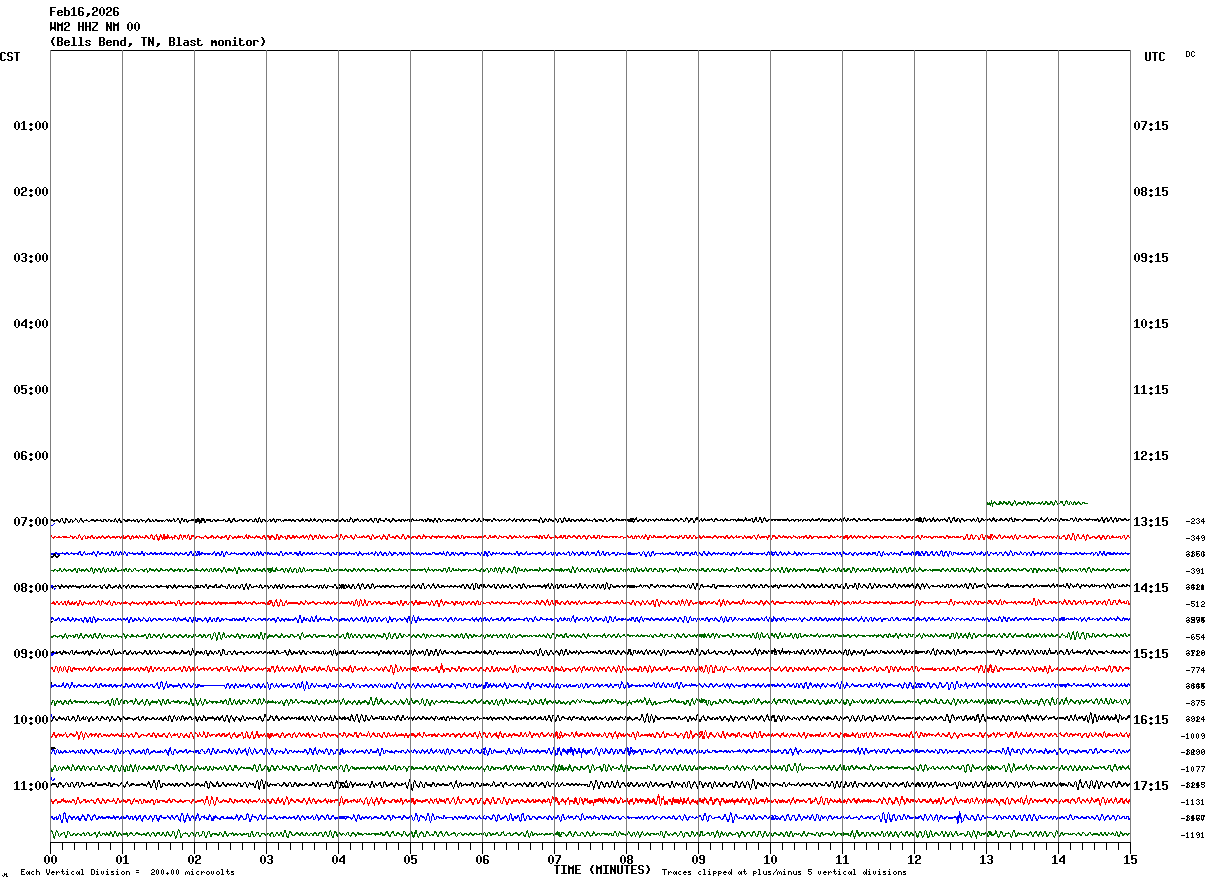Click the DC offset value -349
The width and height of the screenshot is (1210, 886).
(1195, 539)
